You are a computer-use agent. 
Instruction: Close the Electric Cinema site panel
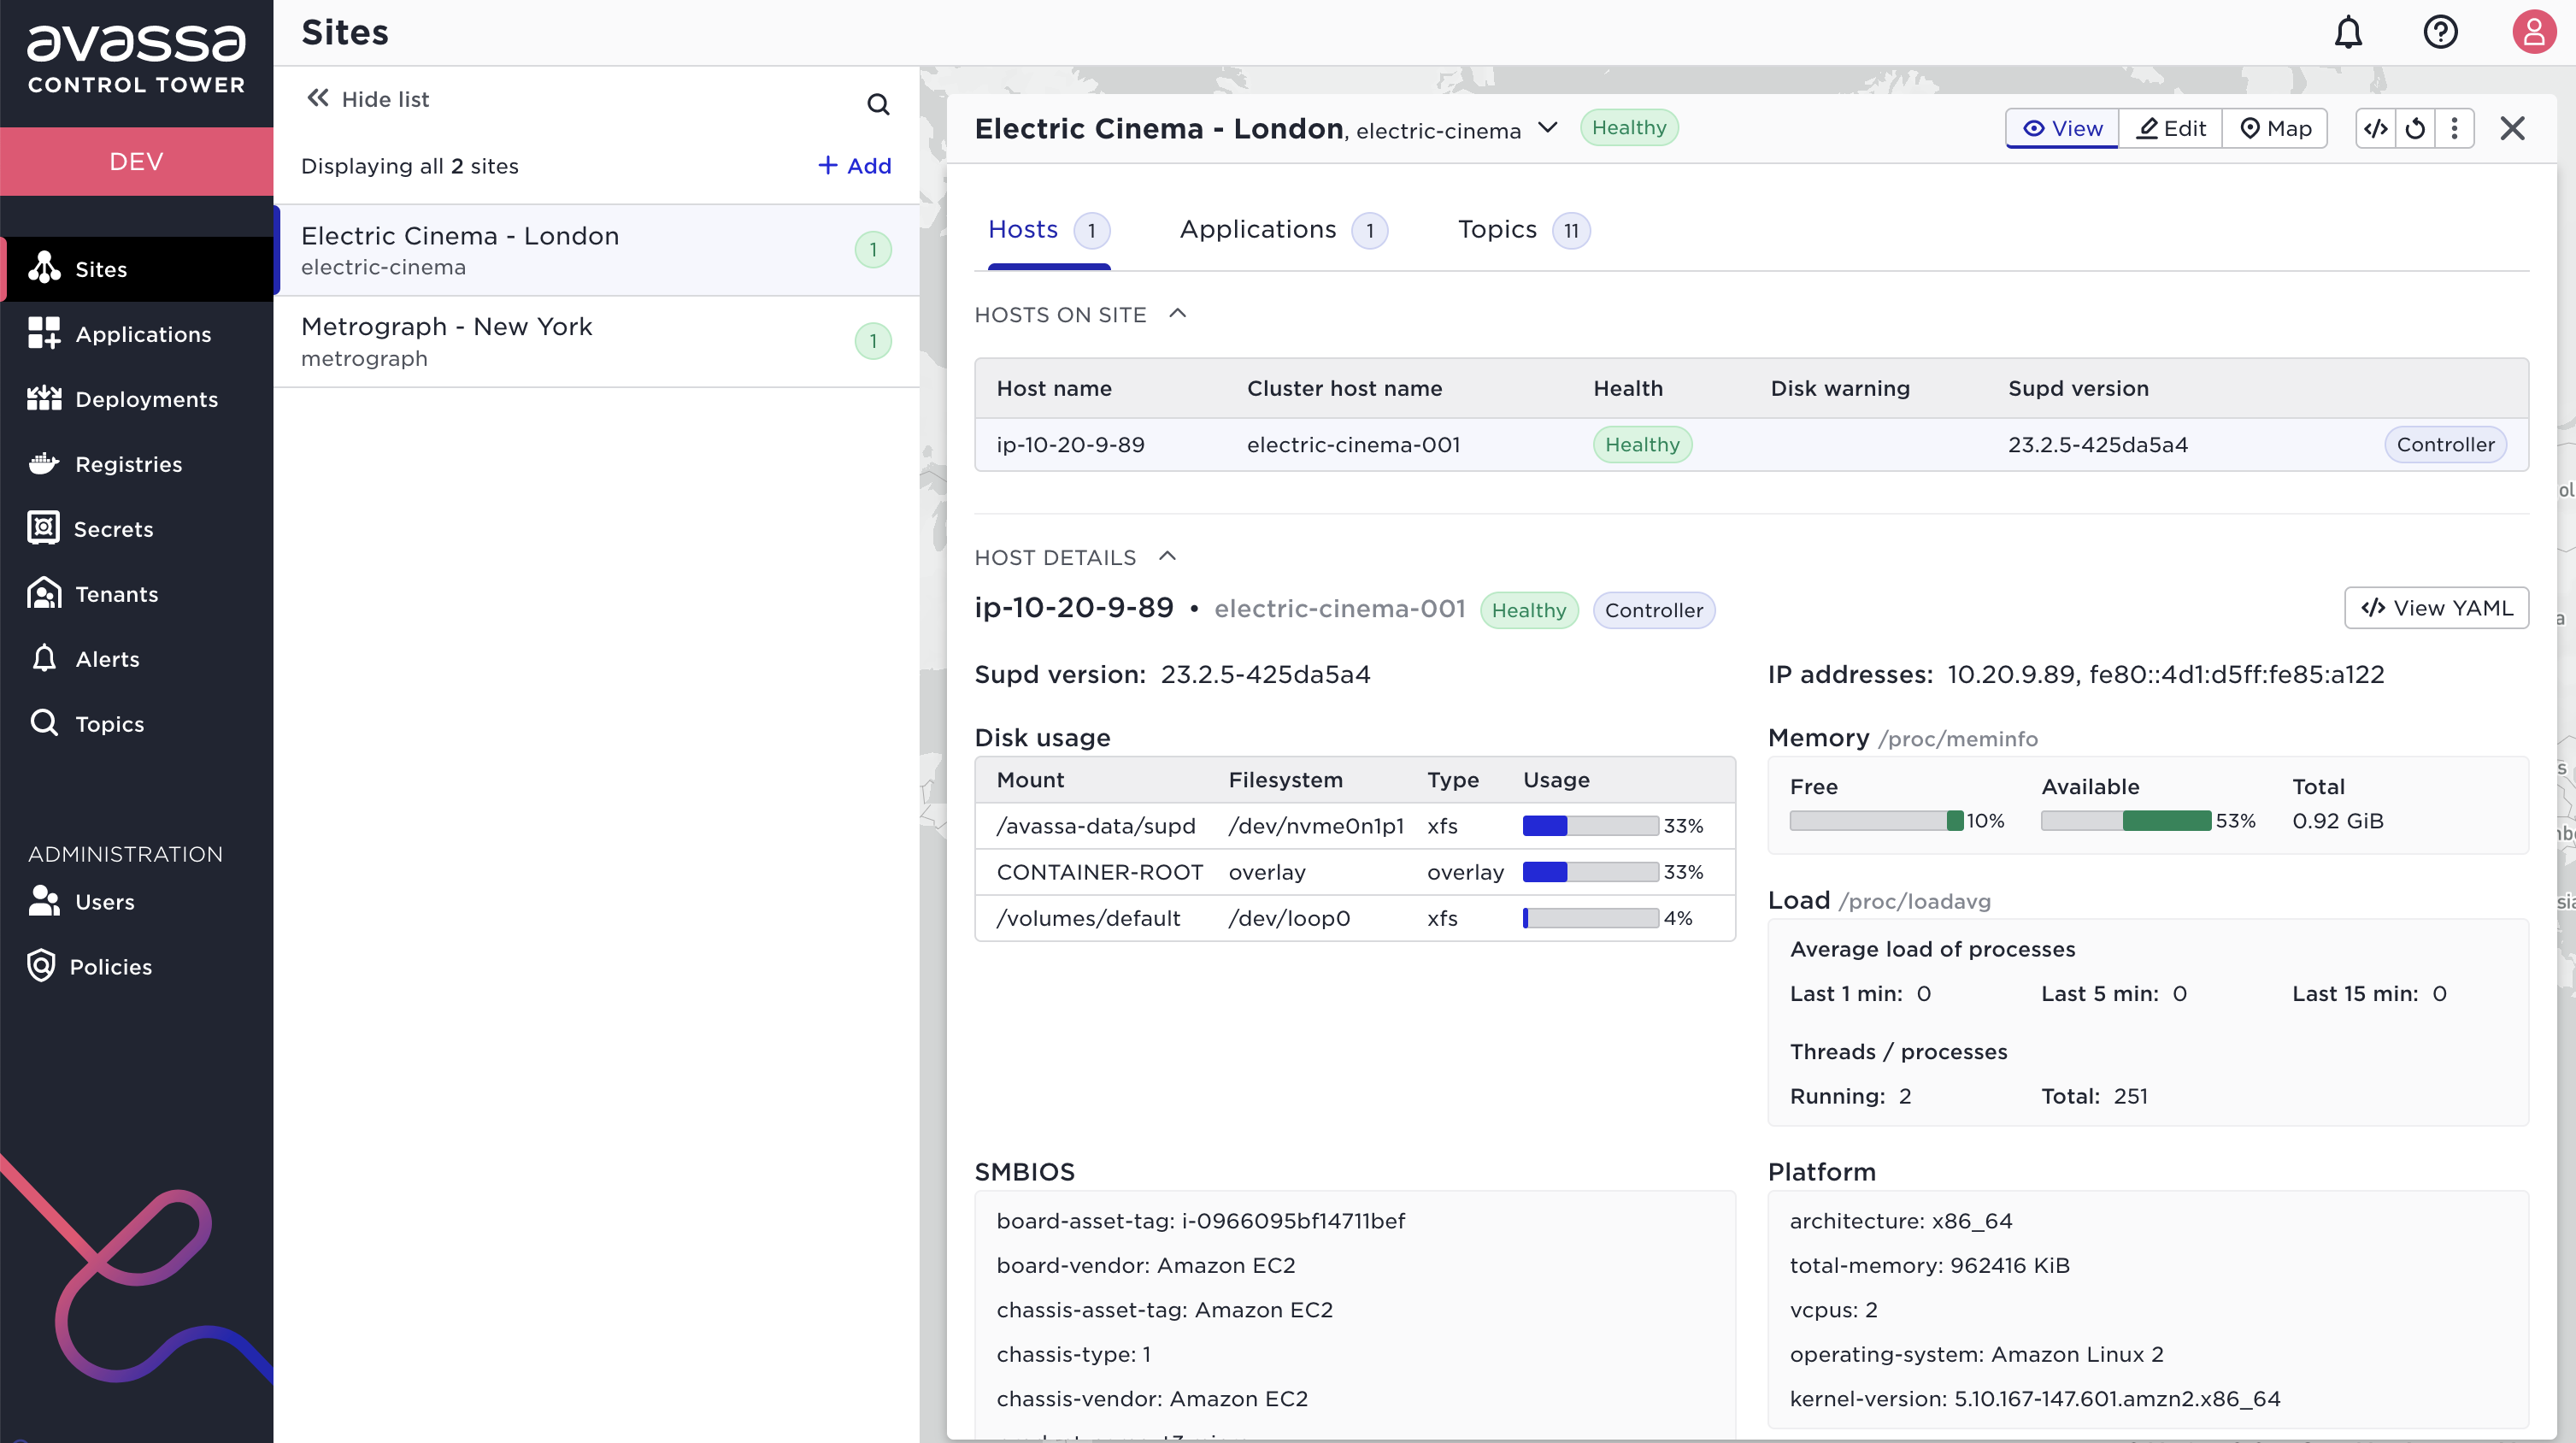[2512, 128]
